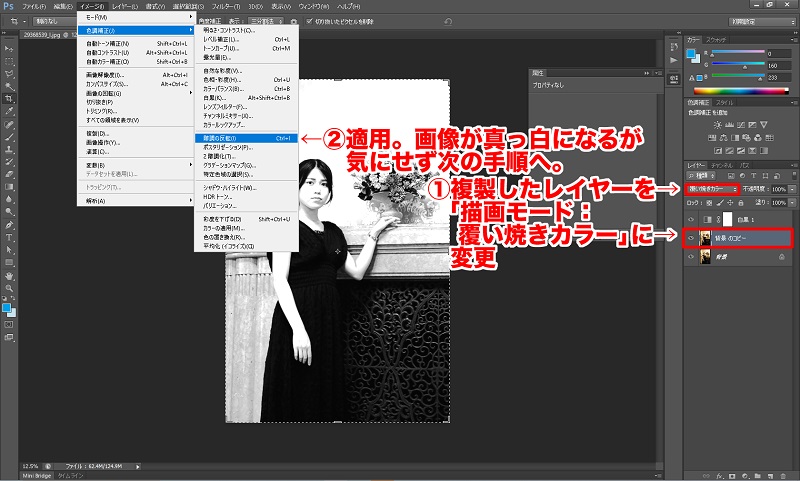
Task: Click the foreground color swatch in Color panel
Action: (691, 54)
